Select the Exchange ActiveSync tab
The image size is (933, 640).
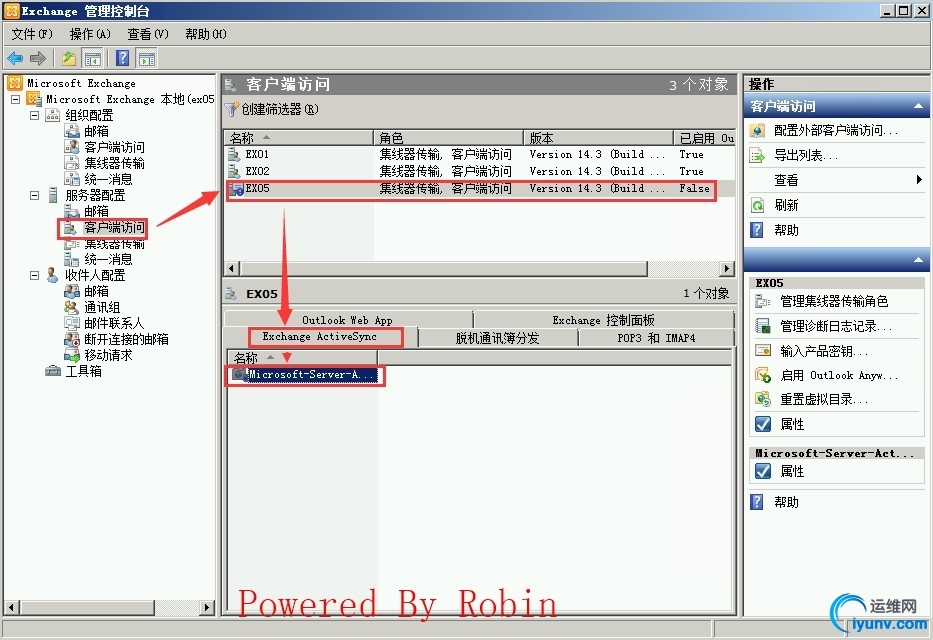(320, 337)
